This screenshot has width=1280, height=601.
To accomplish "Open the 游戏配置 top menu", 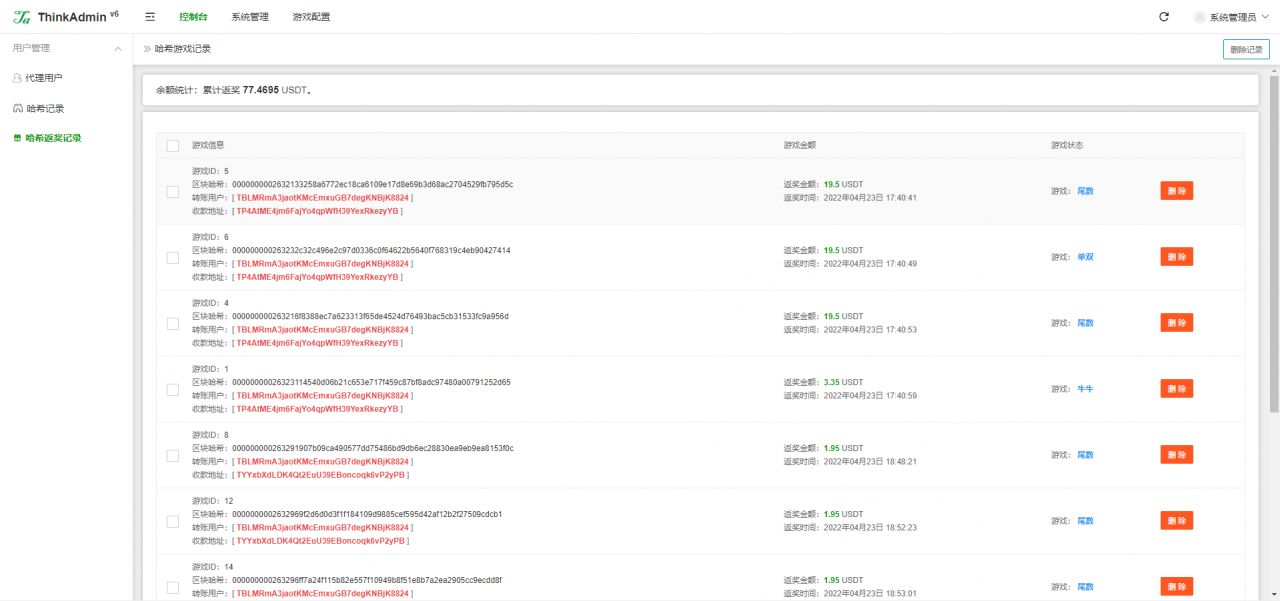I will click(x=311, y=17).
